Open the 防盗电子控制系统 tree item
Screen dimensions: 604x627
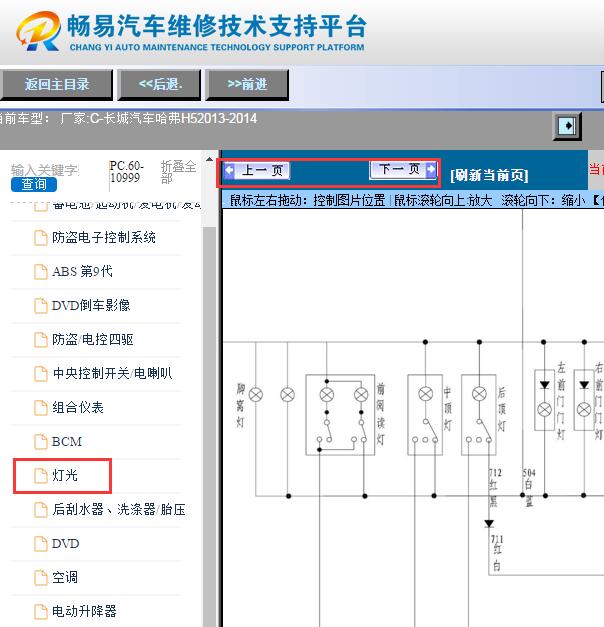104,238
